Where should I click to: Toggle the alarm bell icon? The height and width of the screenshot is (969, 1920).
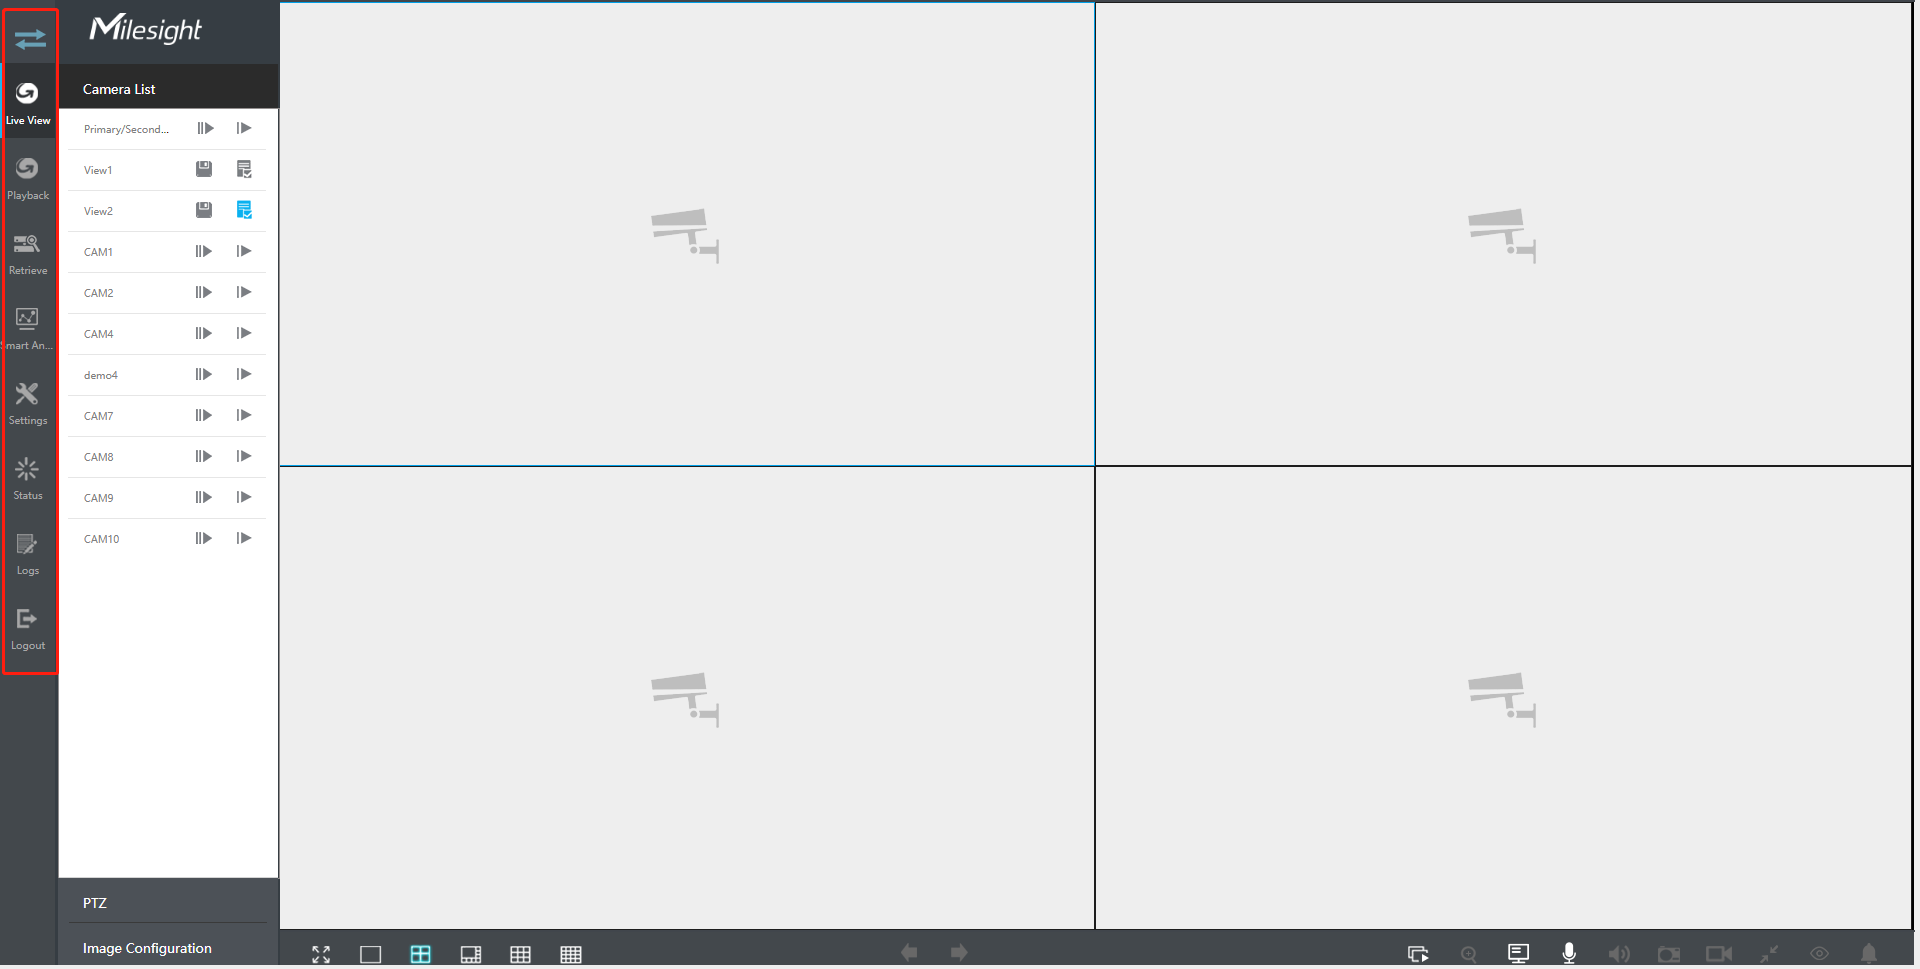point(1868,953)
